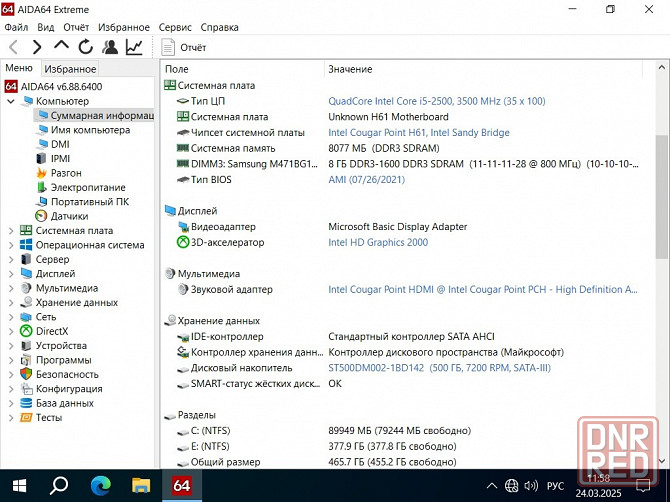
Task: Click the РУС language indicator in tray
Action: [555, 486]
